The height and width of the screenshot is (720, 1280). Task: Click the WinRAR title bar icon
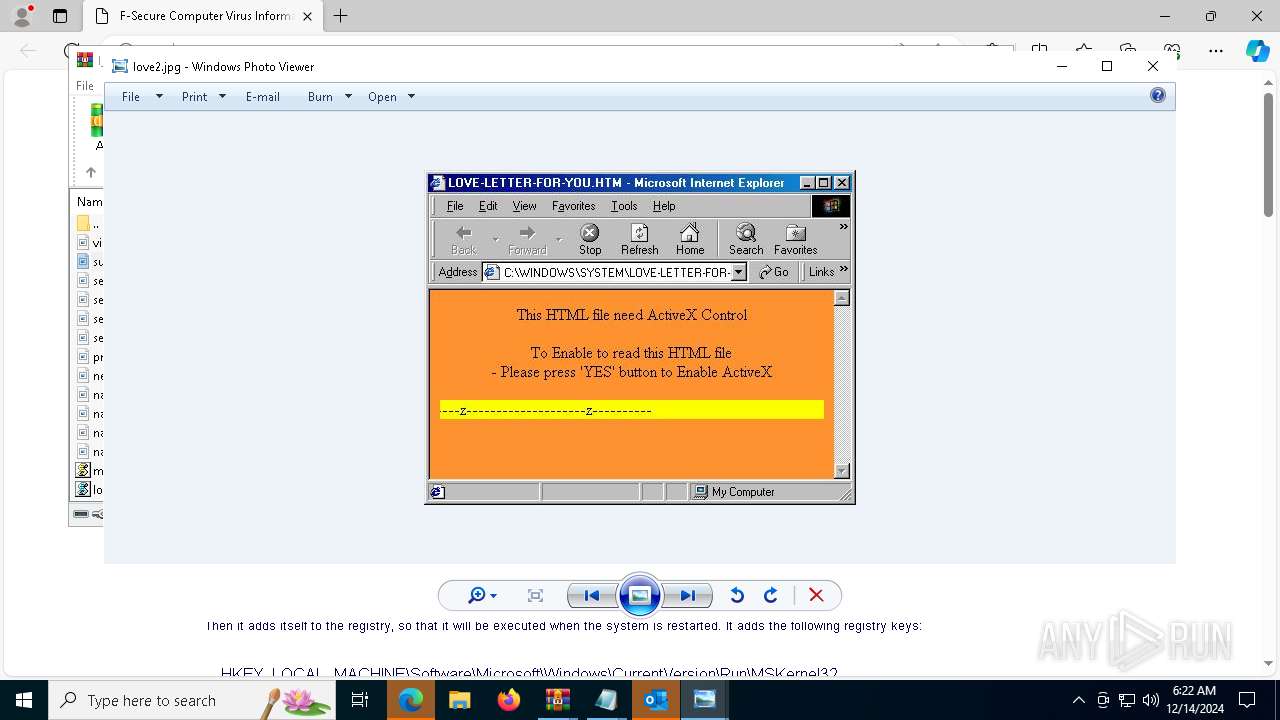(x=85, y=60)
